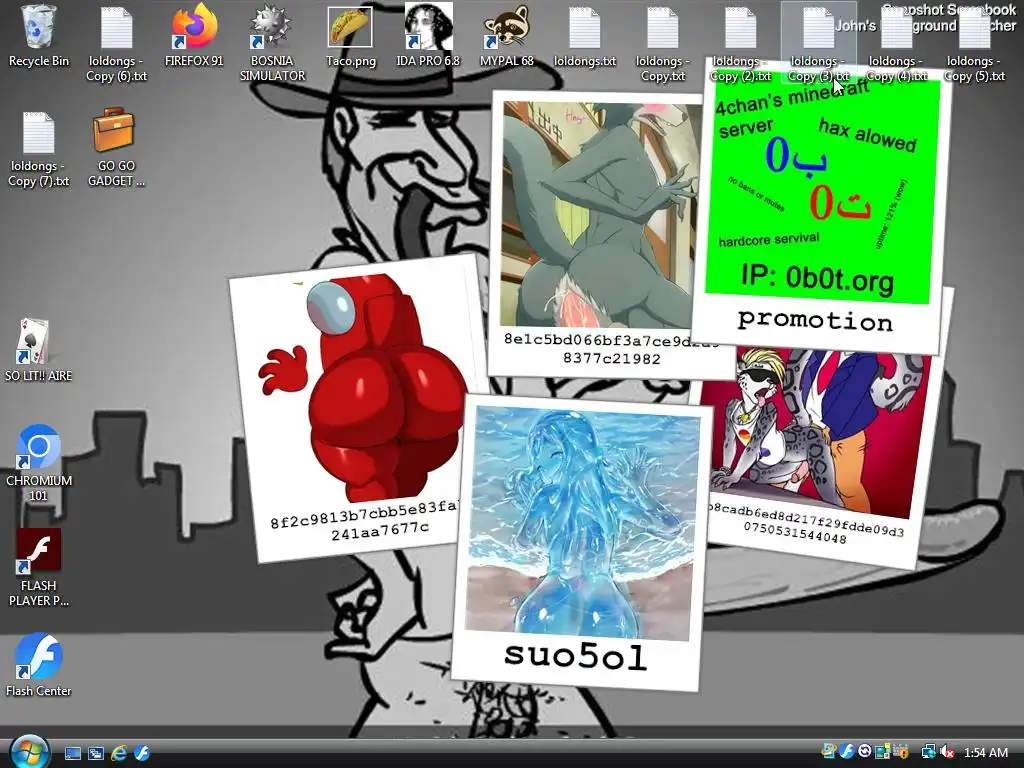Open the MYPAL 68 browser shortcut
The image size is (1024, 768).
507,37
